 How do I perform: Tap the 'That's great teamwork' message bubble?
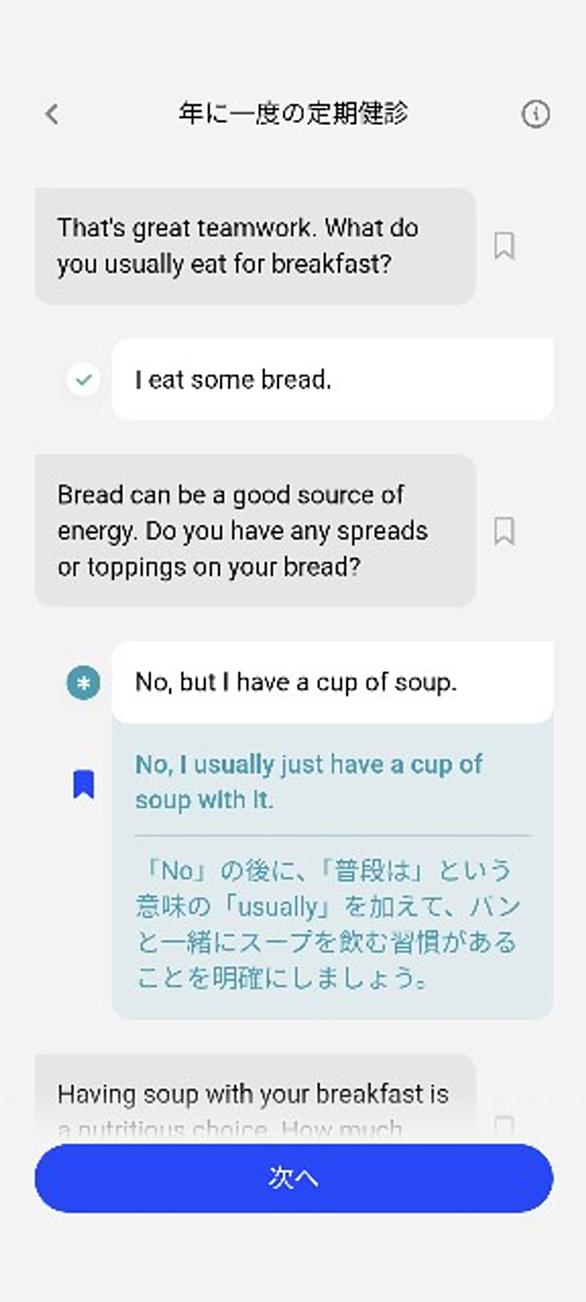coord(255,246)
